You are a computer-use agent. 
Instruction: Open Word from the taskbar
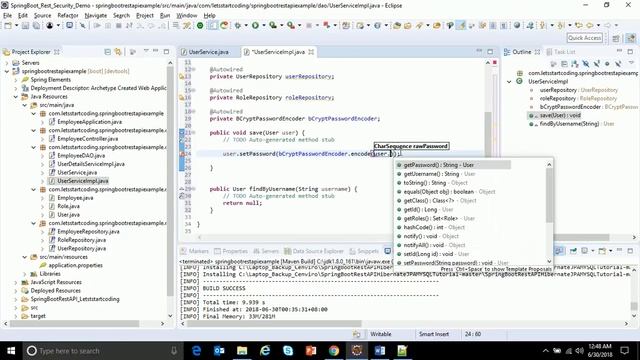pos(380,351)
